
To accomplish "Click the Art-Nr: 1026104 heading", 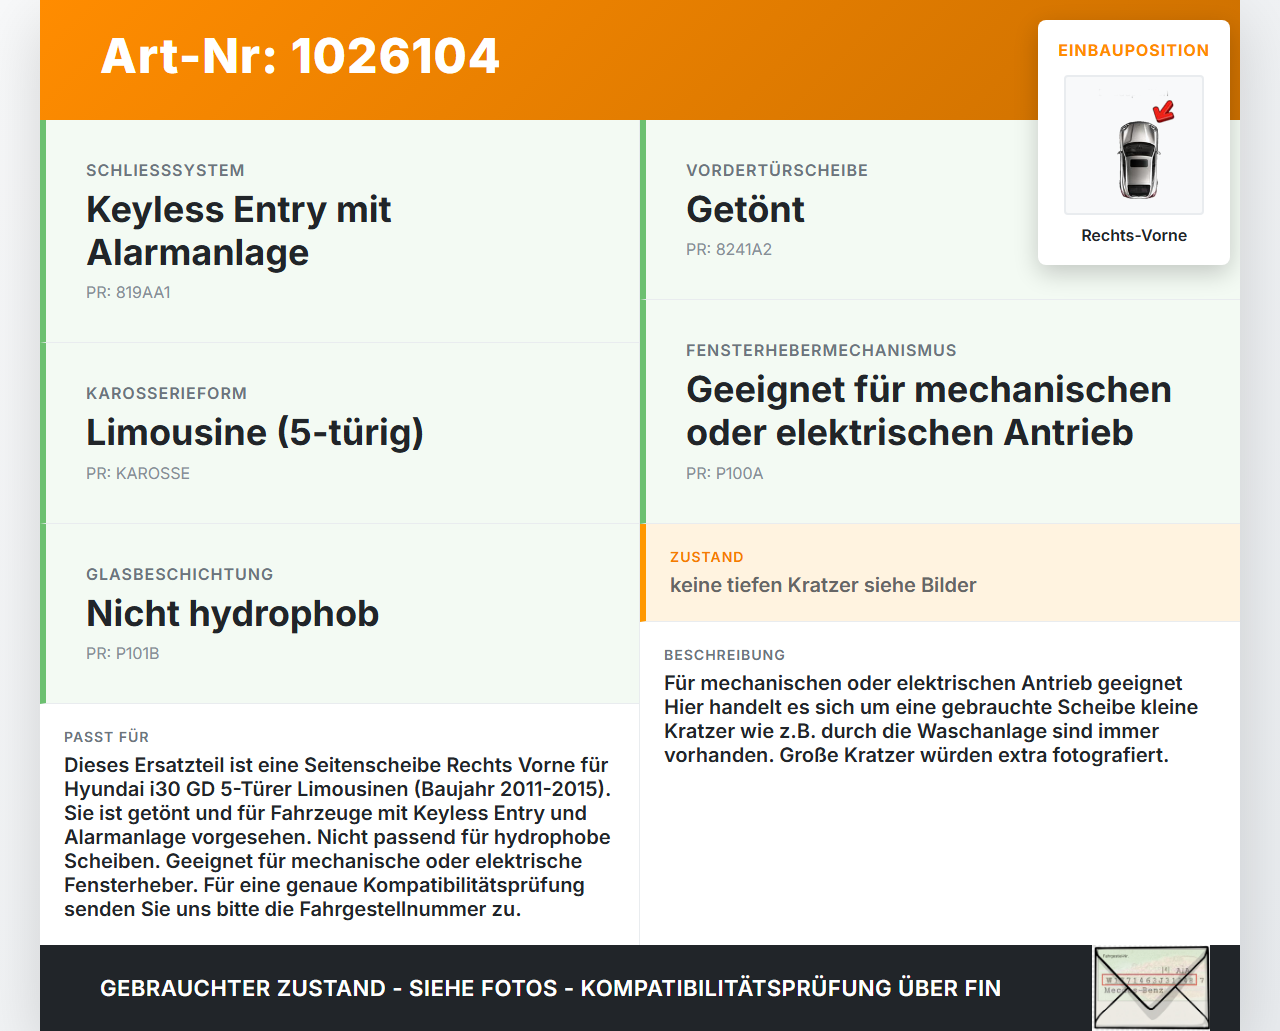I will pos(300,56).
